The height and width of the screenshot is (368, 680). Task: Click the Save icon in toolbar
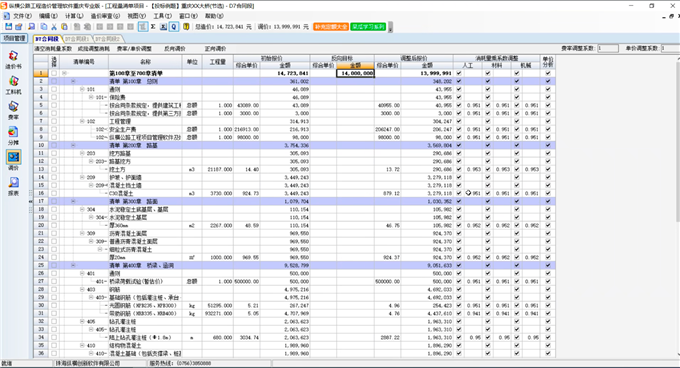click(x=9, y=26)
